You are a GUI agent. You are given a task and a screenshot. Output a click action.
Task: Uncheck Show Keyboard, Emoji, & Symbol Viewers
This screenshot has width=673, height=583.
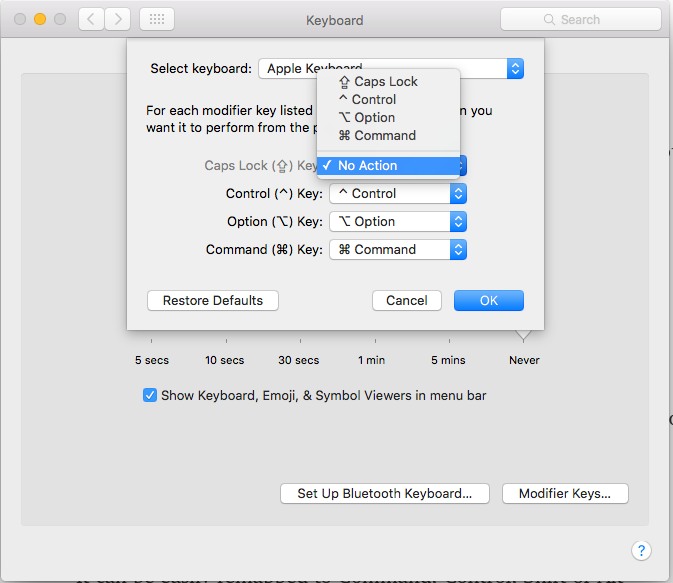150,395
